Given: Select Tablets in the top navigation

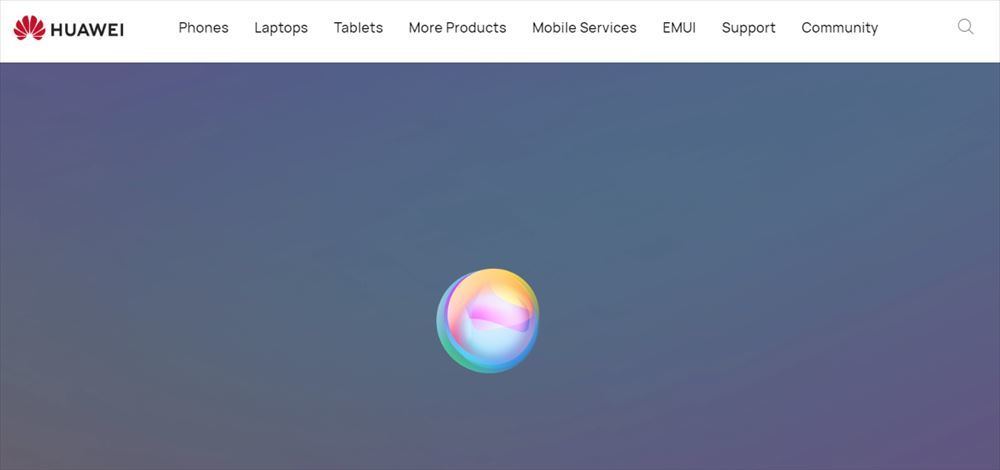Looking at the screenshot, I should tap(358, 27).
